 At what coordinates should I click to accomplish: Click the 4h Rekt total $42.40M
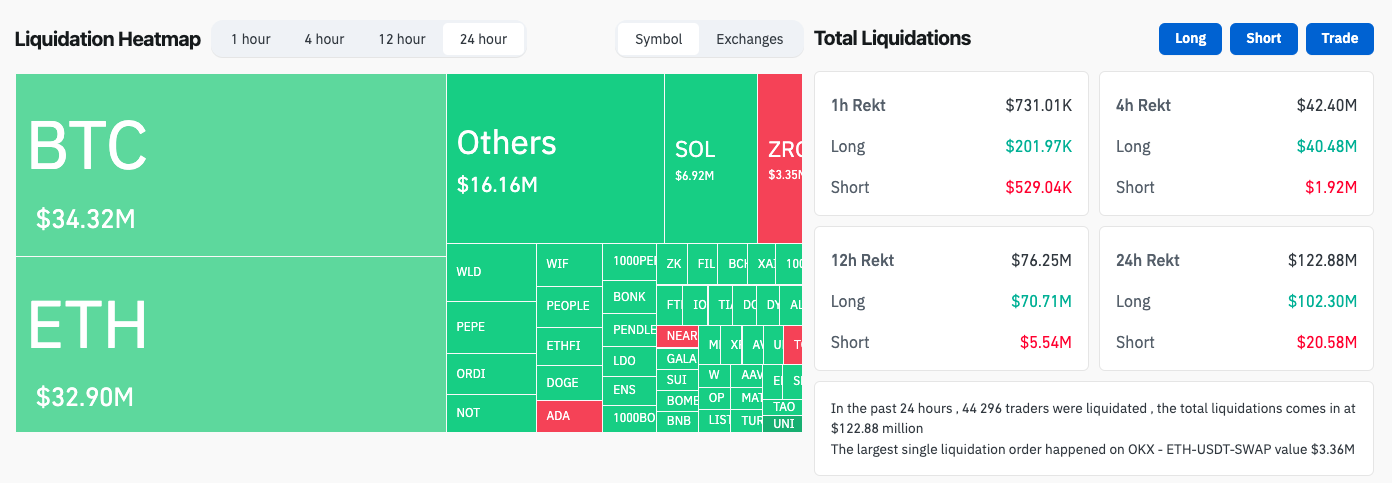pyautogui.click(x=1326, y=105)
